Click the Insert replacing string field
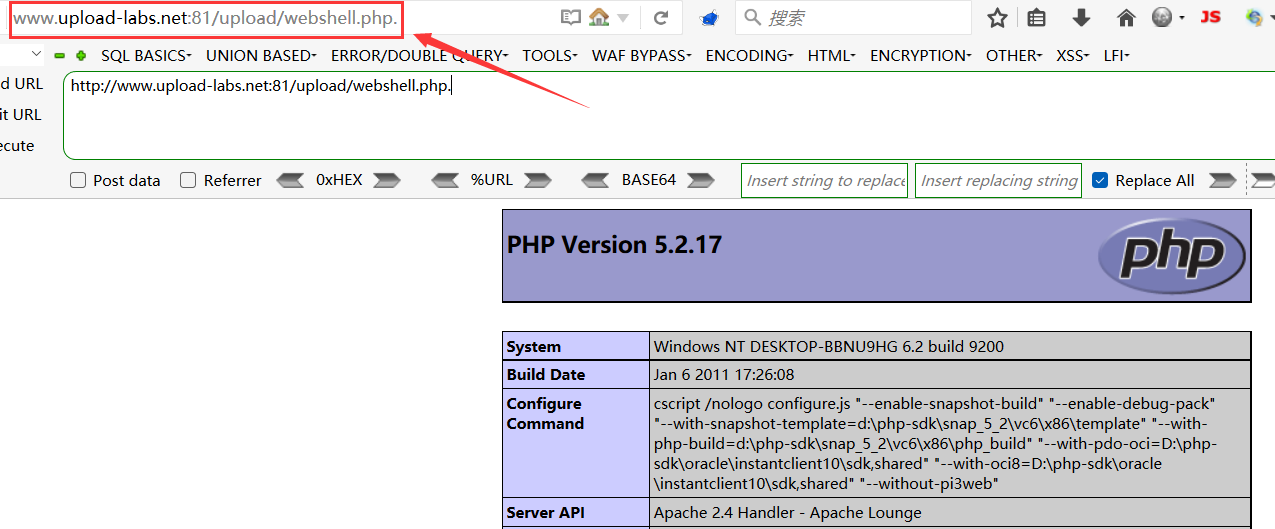This screenshot has width=1275, height=529. coord(998,180)
